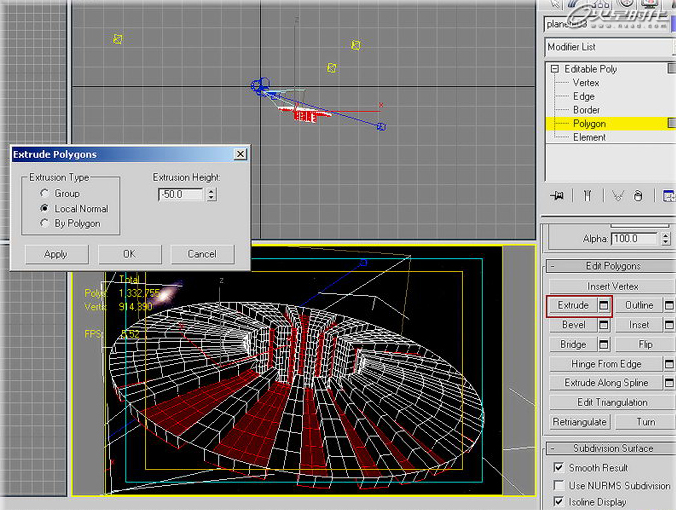
Task: Disable Smooth Result checkbox
Action: pos(558,467)
